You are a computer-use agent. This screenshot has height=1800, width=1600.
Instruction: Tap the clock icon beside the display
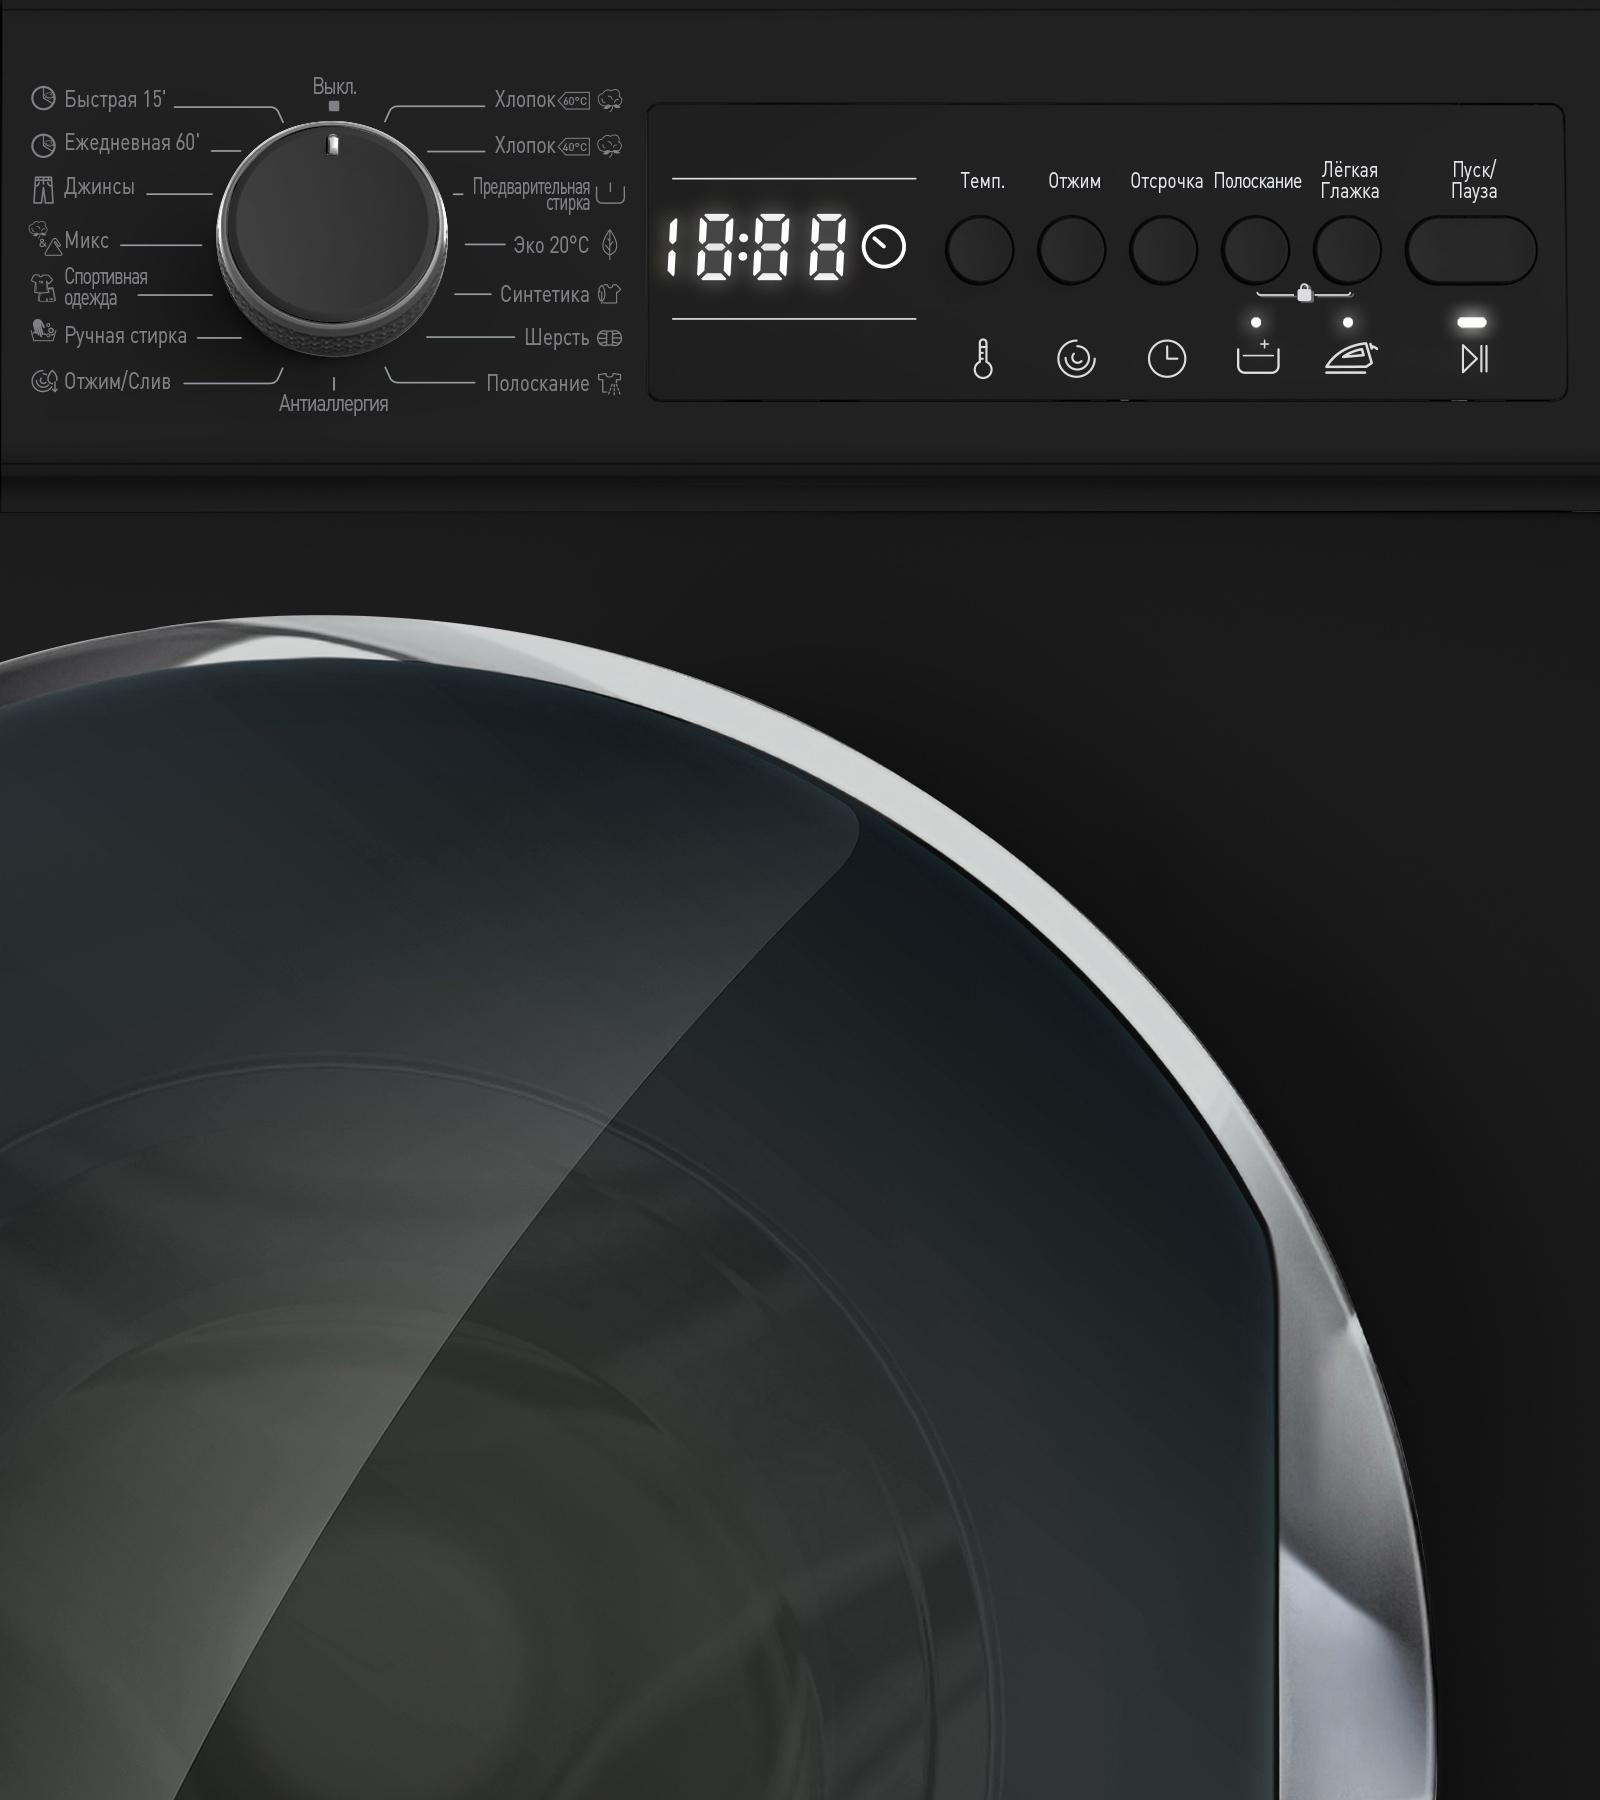[x=884, y=247]
